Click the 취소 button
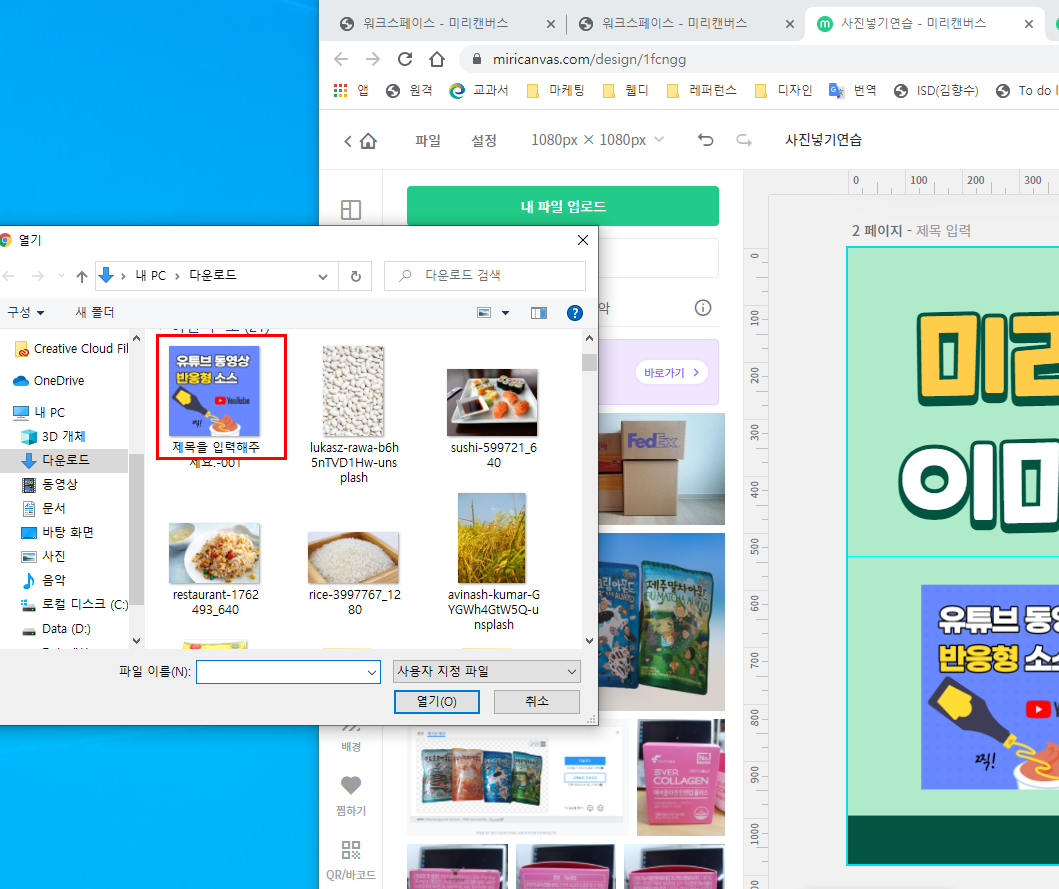Screen dimensions: 1059x889 (537, 701)
